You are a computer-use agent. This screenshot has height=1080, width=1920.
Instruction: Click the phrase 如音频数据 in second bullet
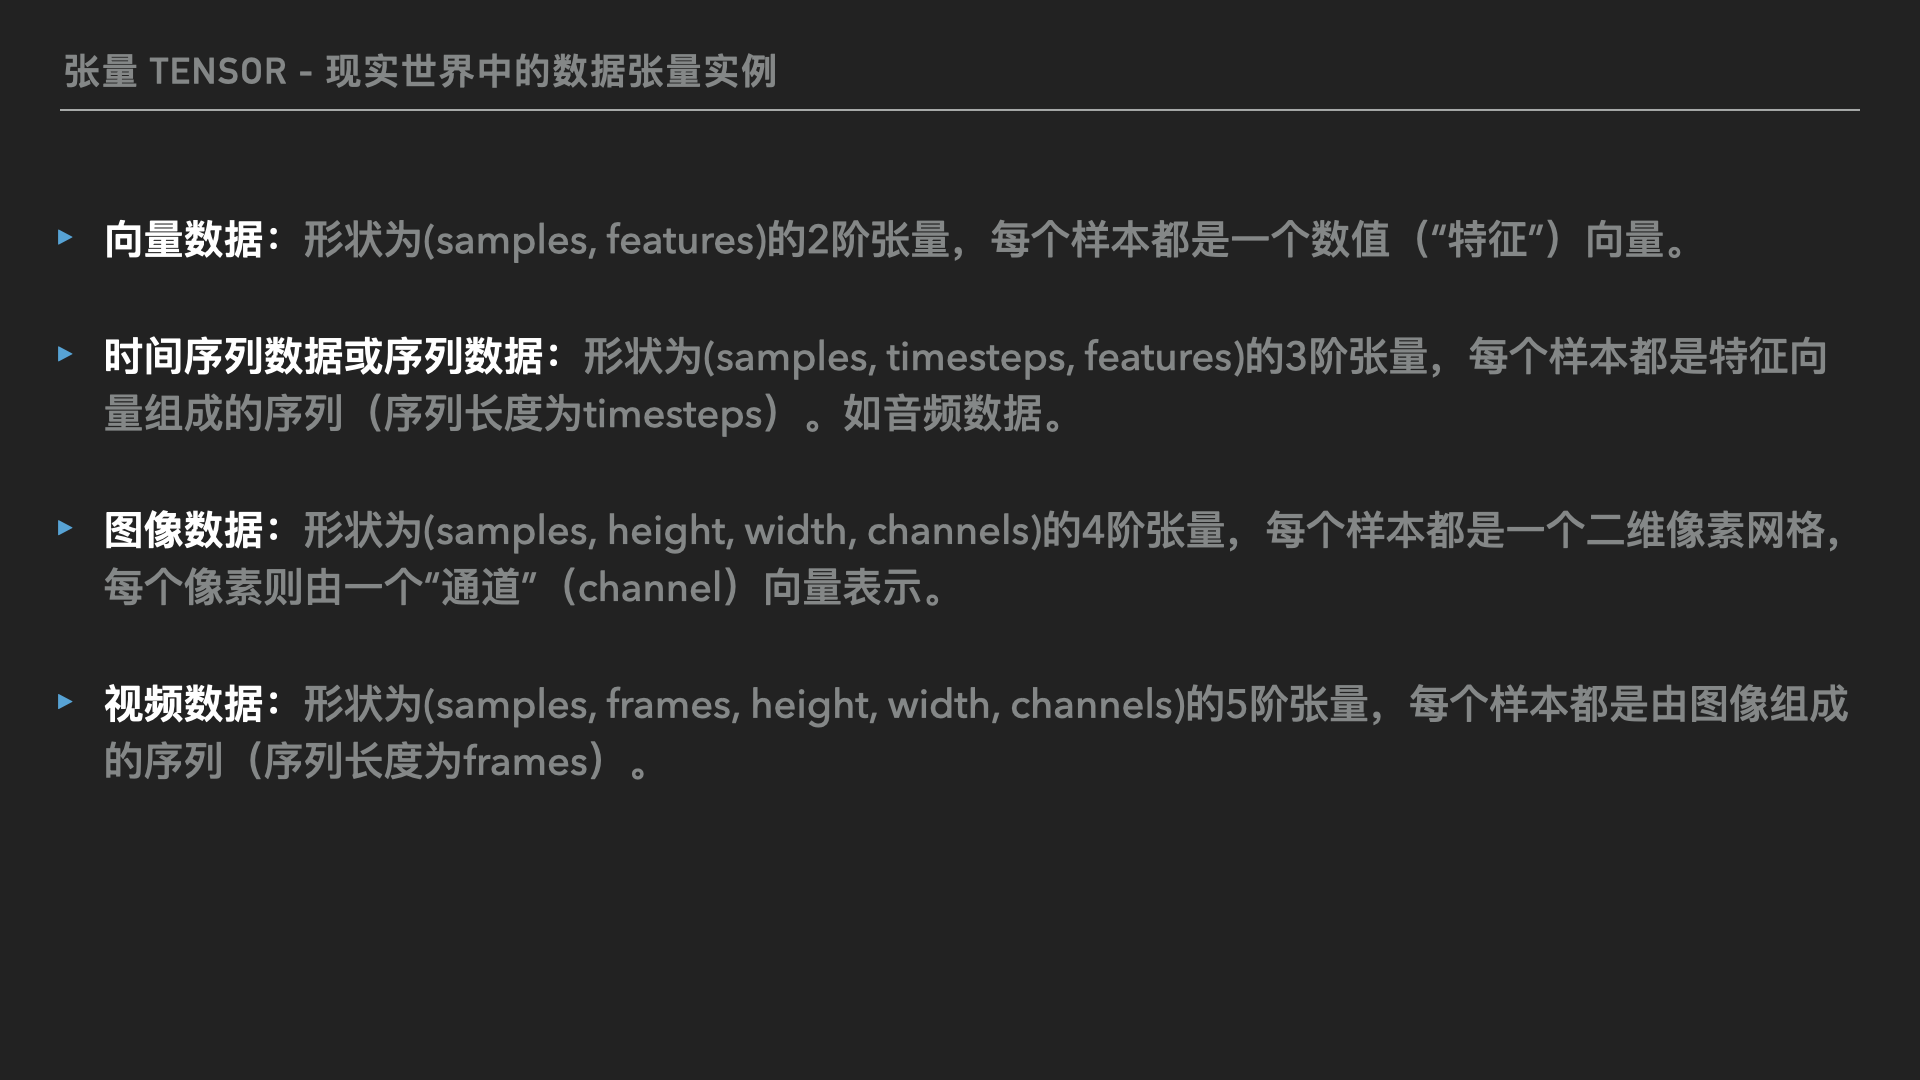942,414
